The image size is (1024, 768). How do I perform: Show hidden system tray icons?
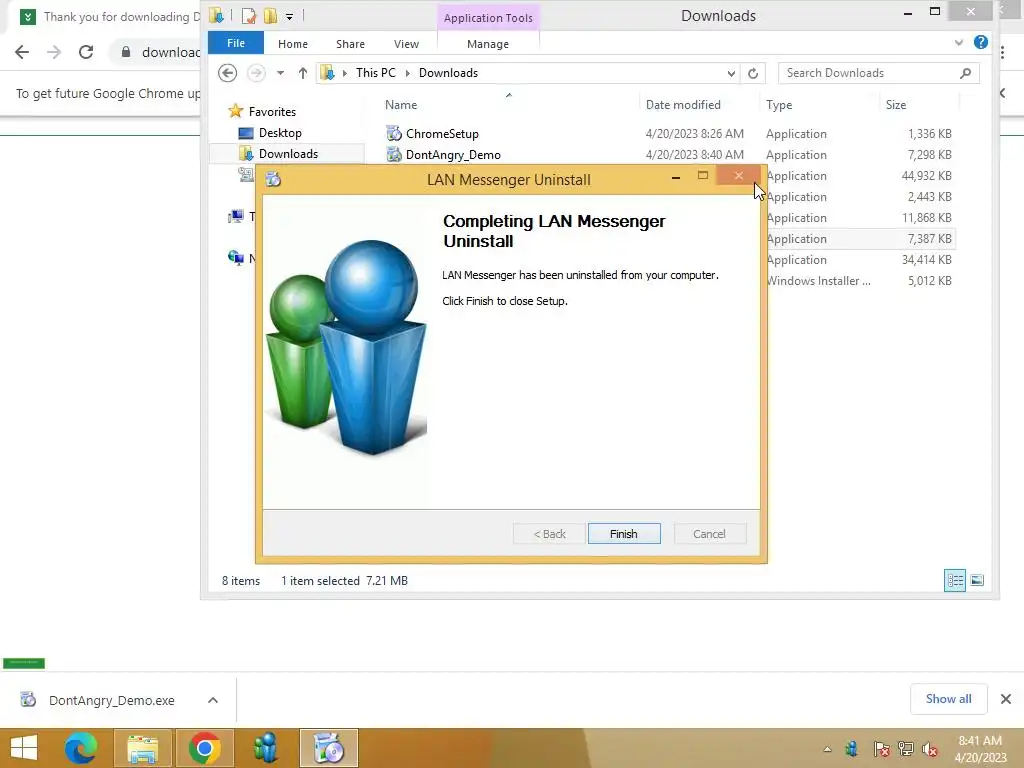point(827,749)
